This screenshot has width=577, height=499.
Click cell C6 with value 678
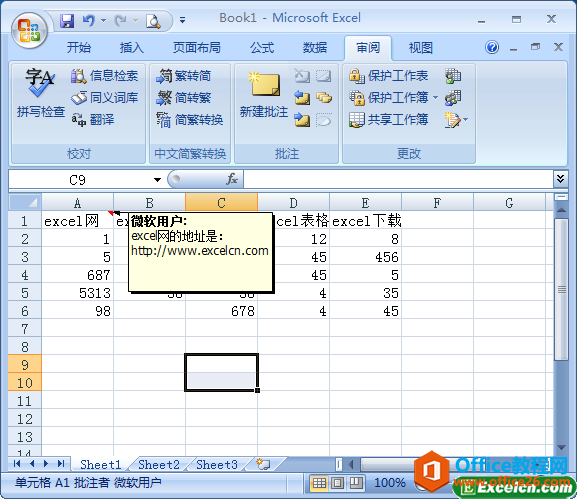click(221, 311)
